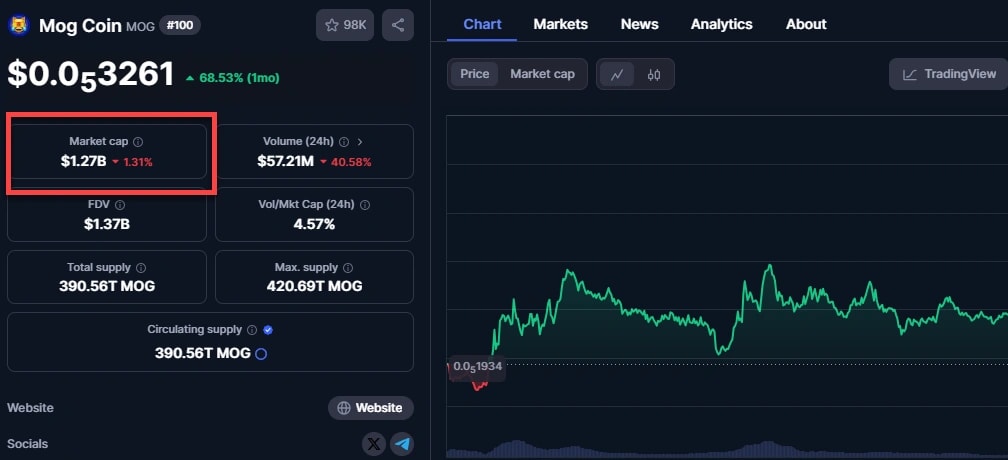Click the Mog Coin logo icon
This screenshot has height=460, width=1008.
(x=19, y=25)
